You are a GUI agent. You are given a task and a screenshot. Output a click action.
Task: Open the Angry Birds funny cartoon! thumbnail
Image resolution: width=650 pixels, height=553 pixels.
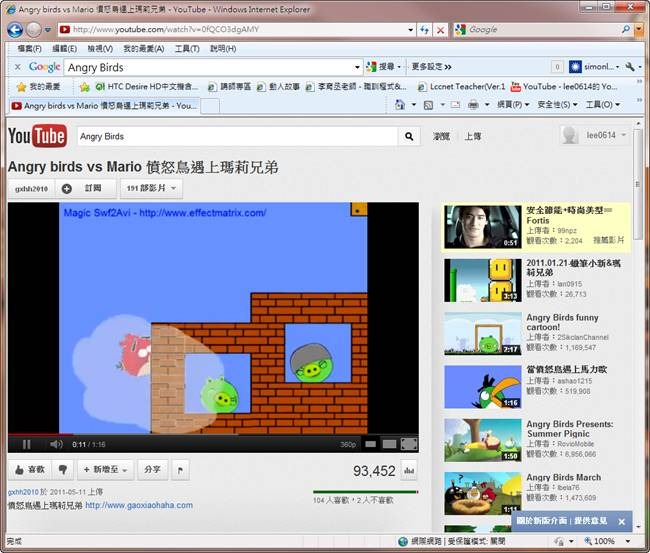click(483, 334)
